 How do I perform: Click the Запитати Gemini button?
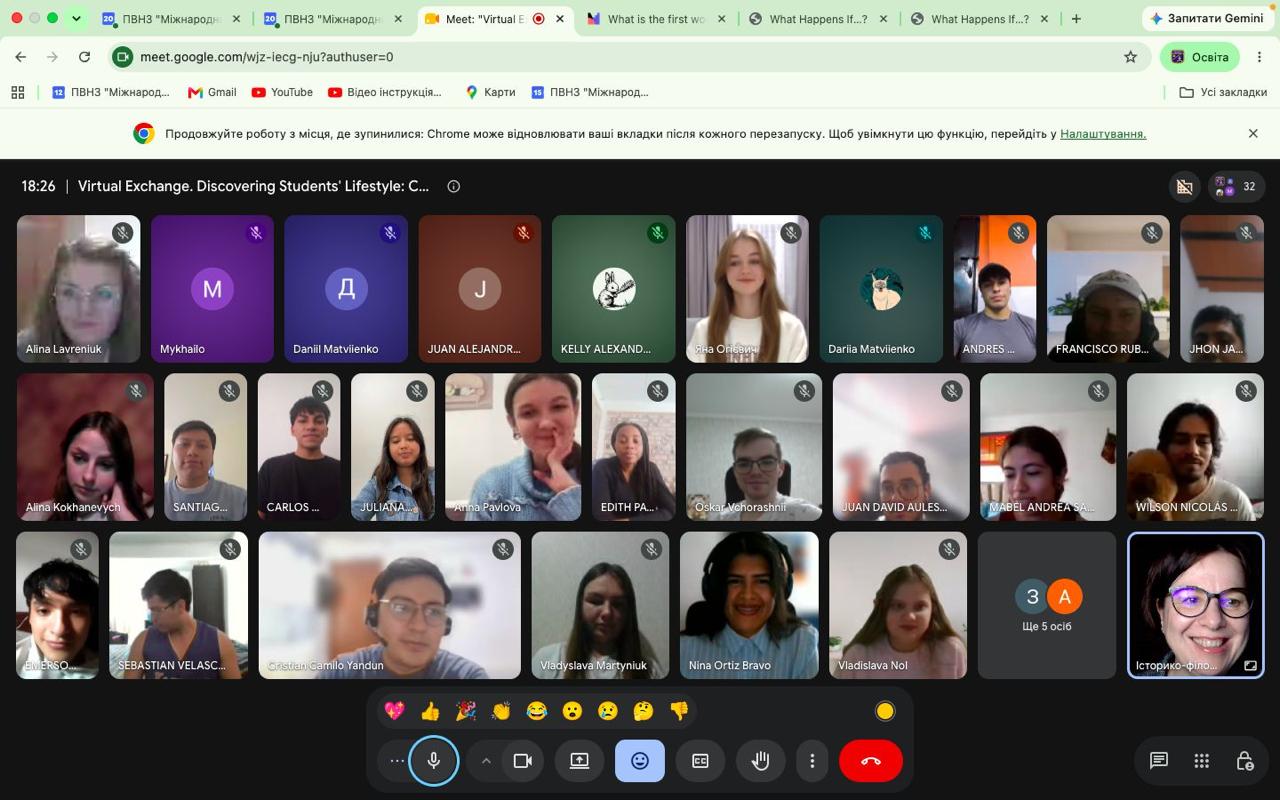1207,19
